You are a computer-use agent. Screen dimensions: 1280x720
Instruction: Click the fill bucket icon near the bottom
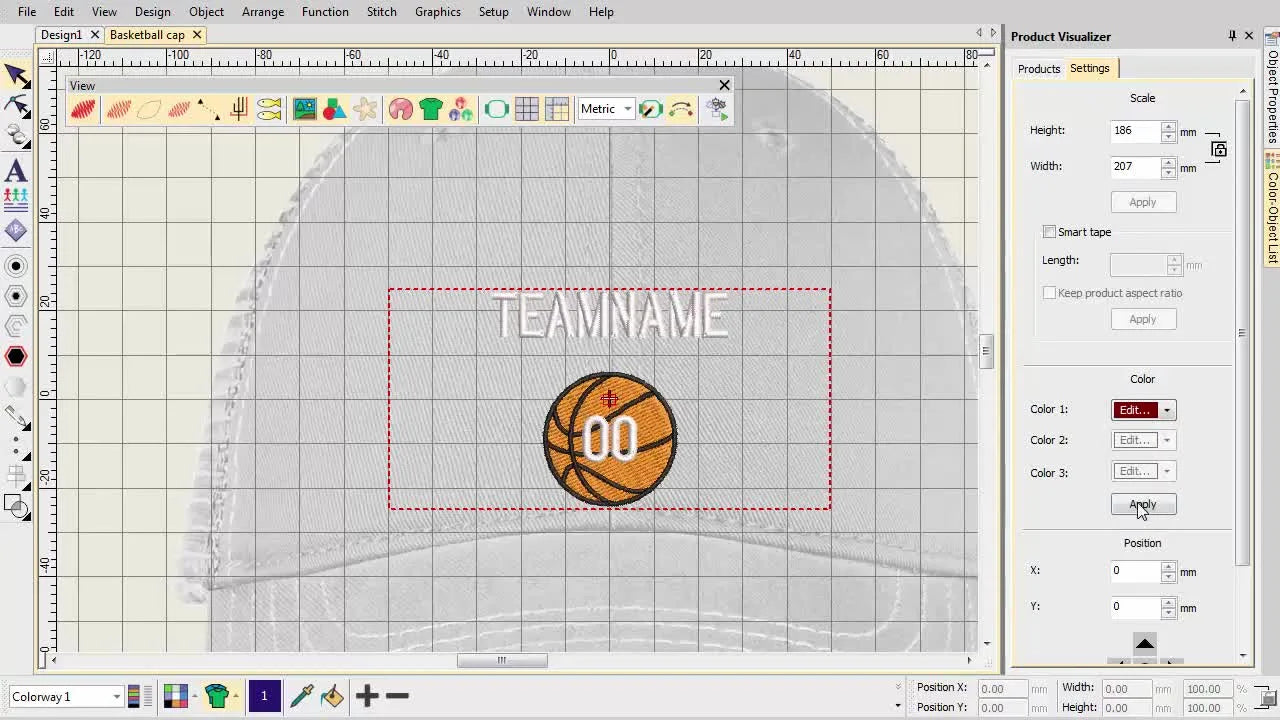click(x=334, y=696)
